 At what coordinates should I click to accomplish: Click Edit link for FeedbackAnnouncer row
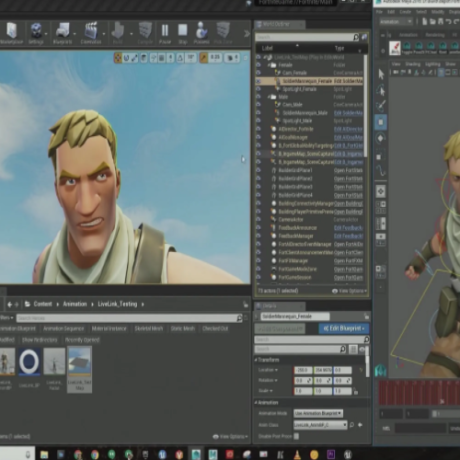point(348,228)
